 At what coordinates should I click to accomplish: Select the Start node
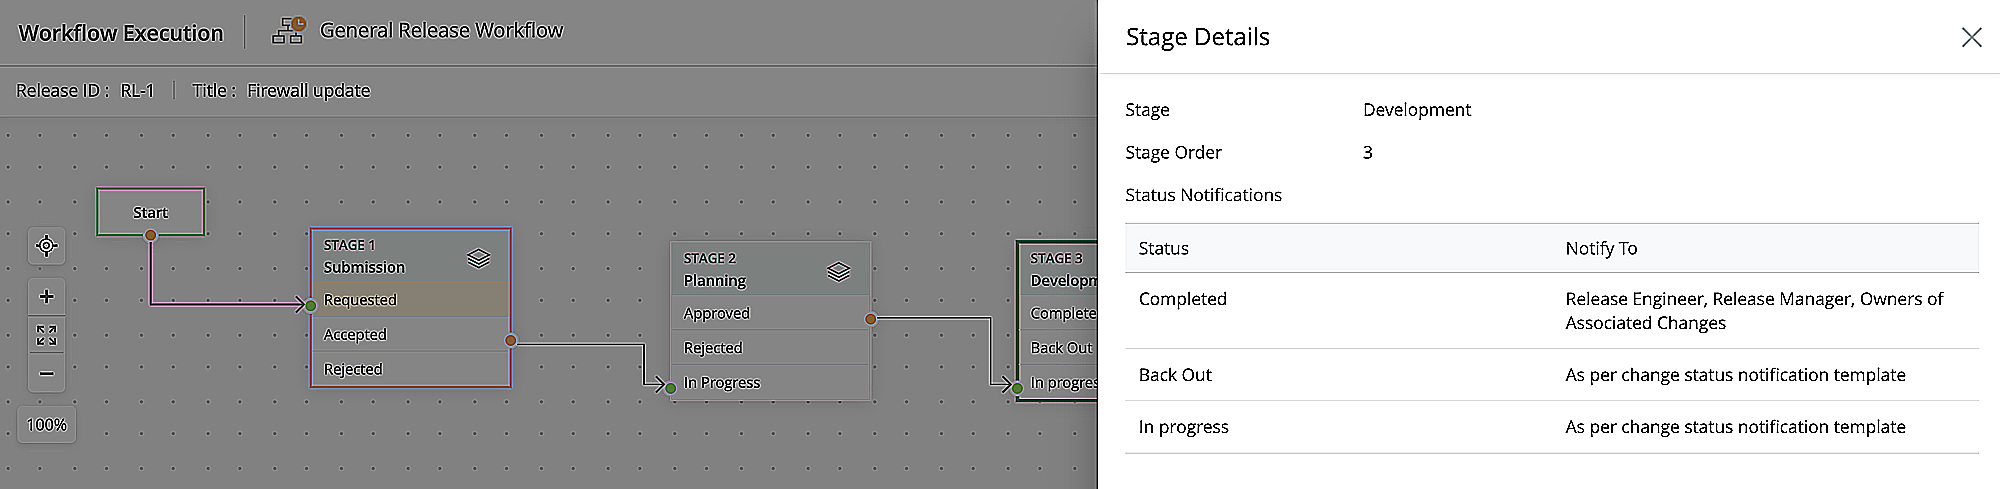pyautogui.click(x=151, y=212)
